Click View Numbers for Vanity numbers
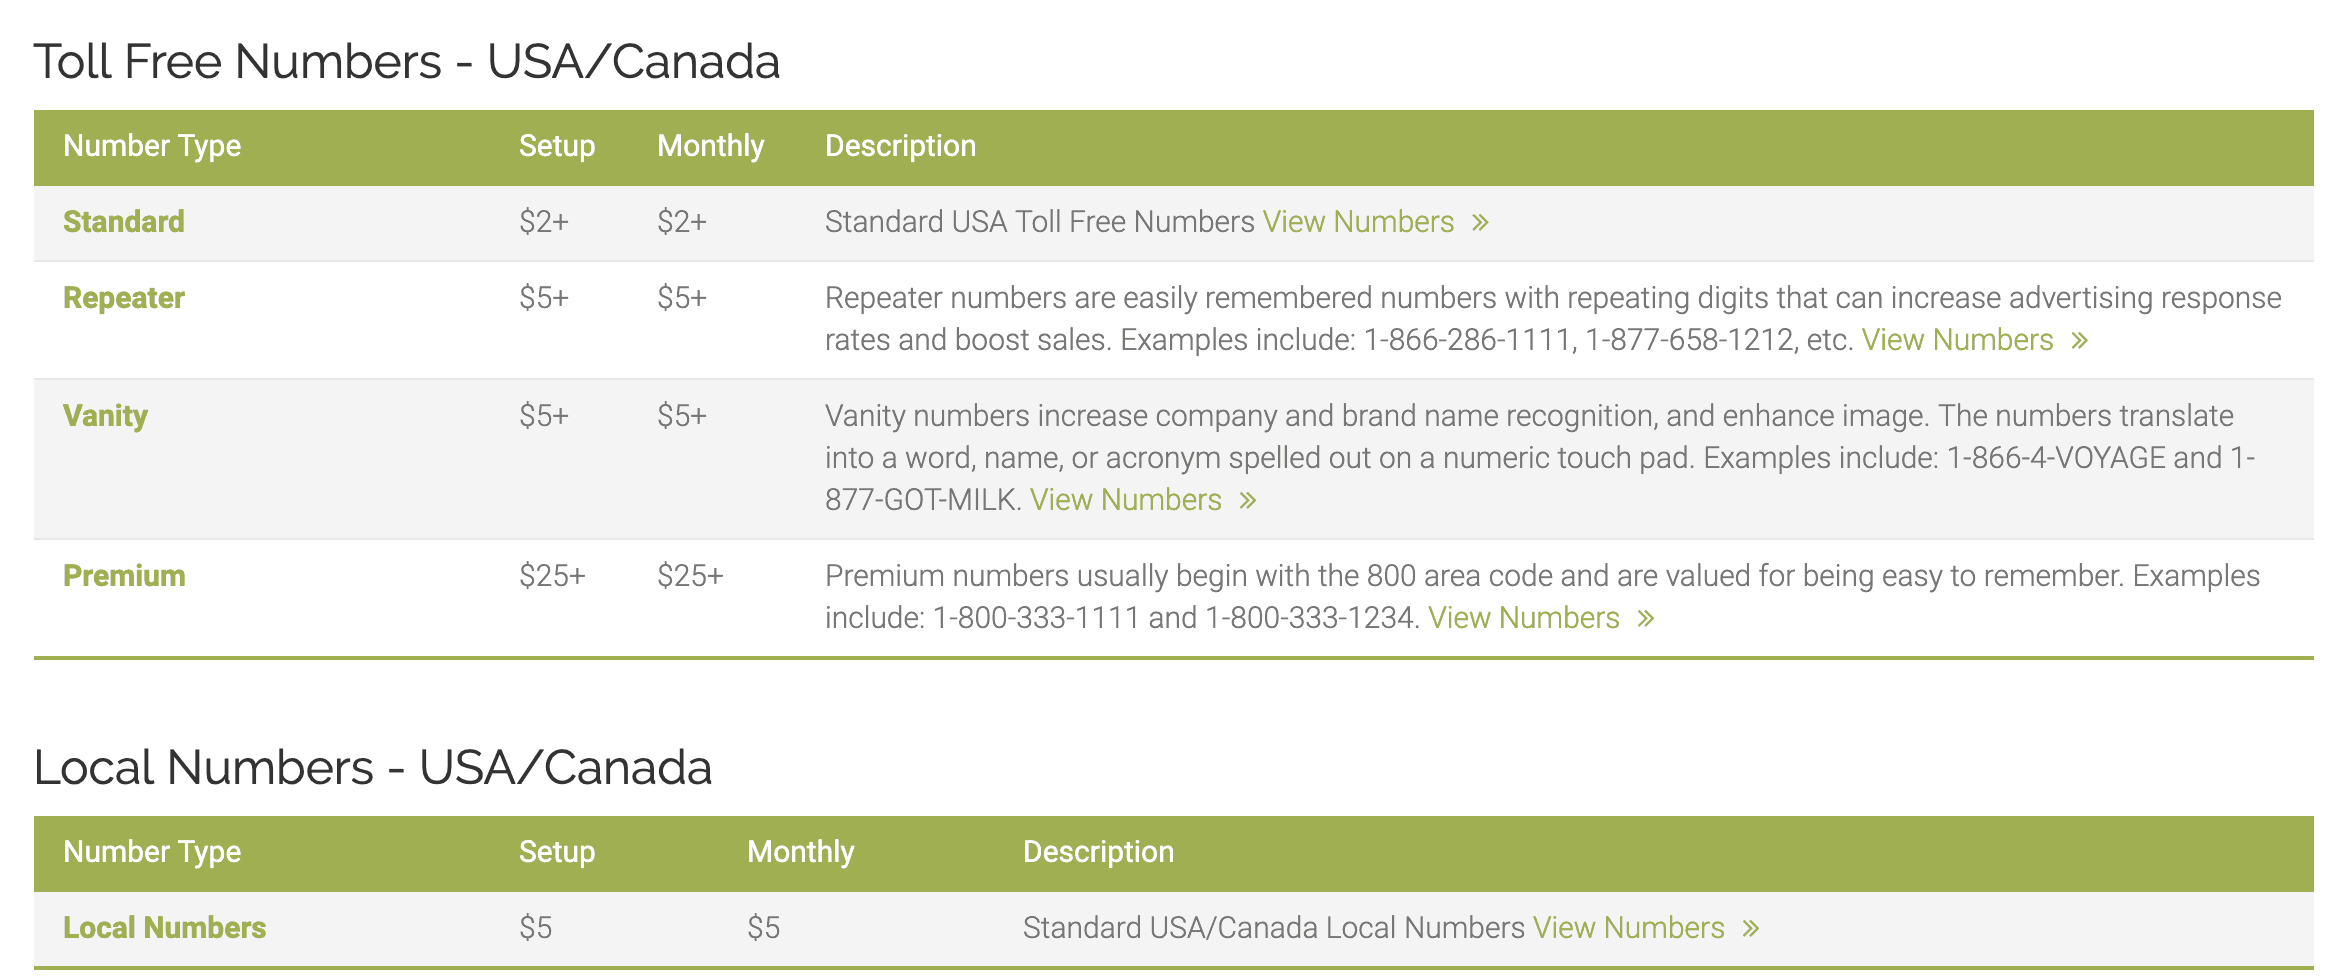The height and width of the screenshot is (980, 2332). (1126, 500)
